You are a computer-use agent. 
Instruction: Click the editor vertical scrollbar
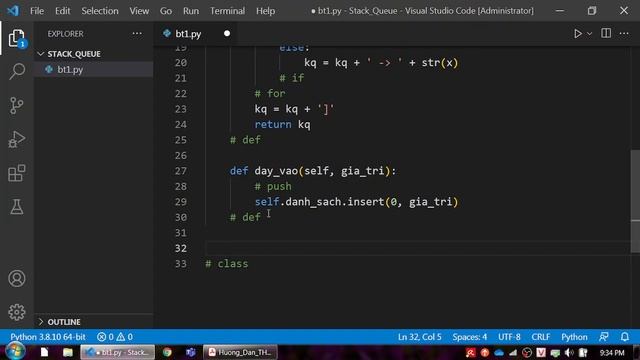635,201
